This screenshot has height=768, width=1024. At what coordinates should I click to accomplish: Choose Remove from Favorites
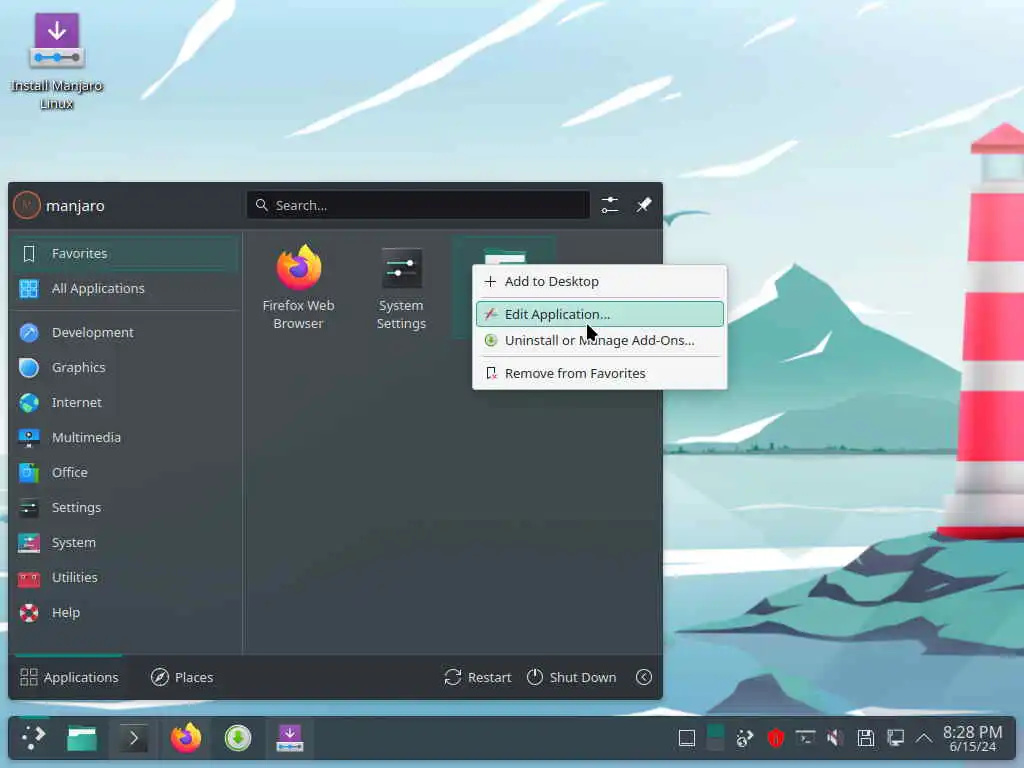600,374
